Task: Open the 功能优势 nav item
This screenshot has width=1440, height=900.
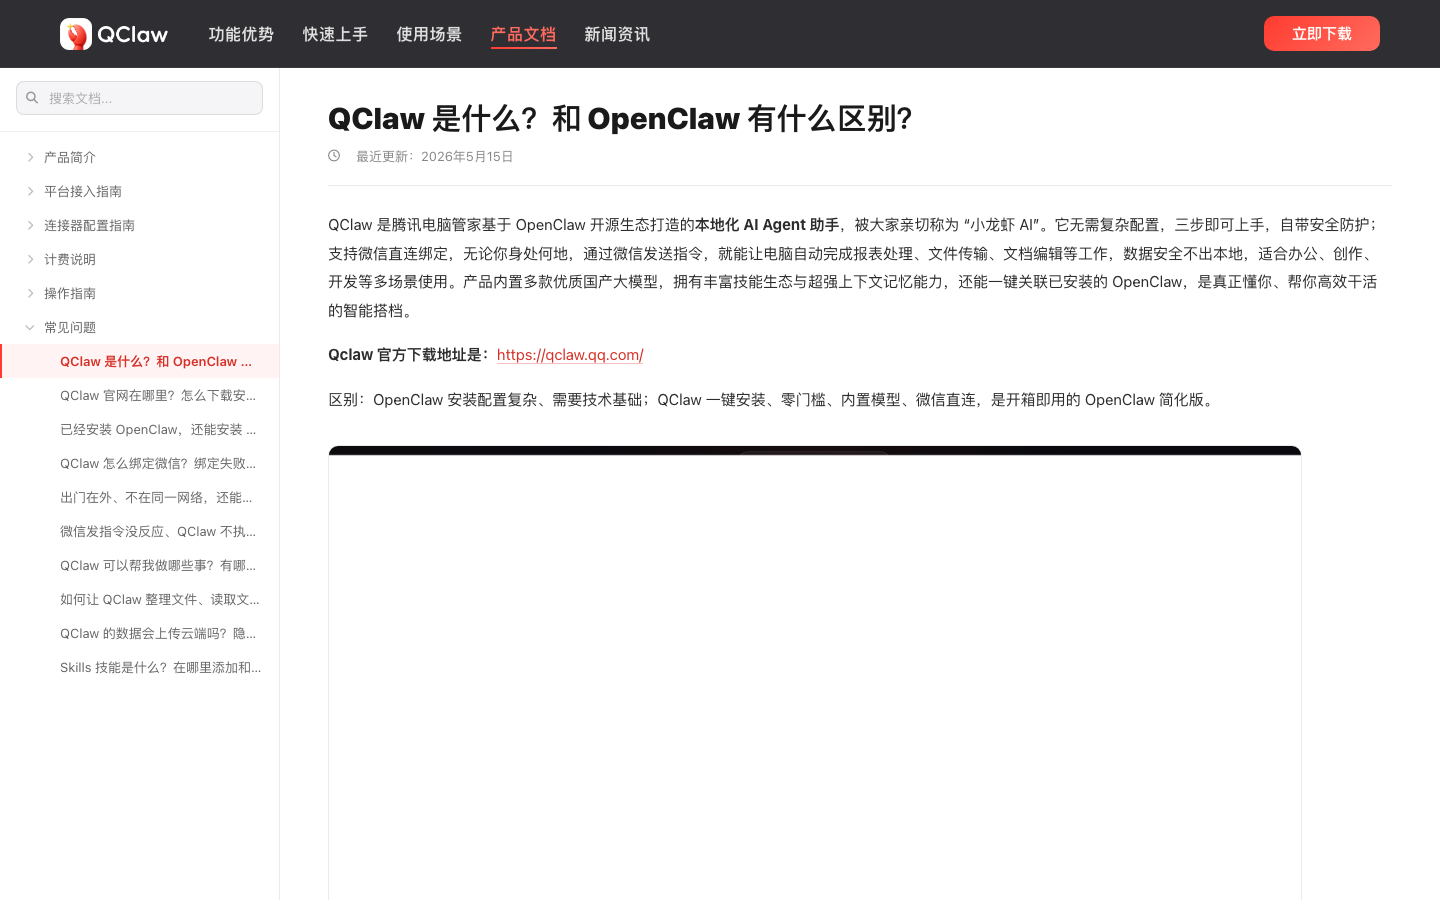Action: 241,34
